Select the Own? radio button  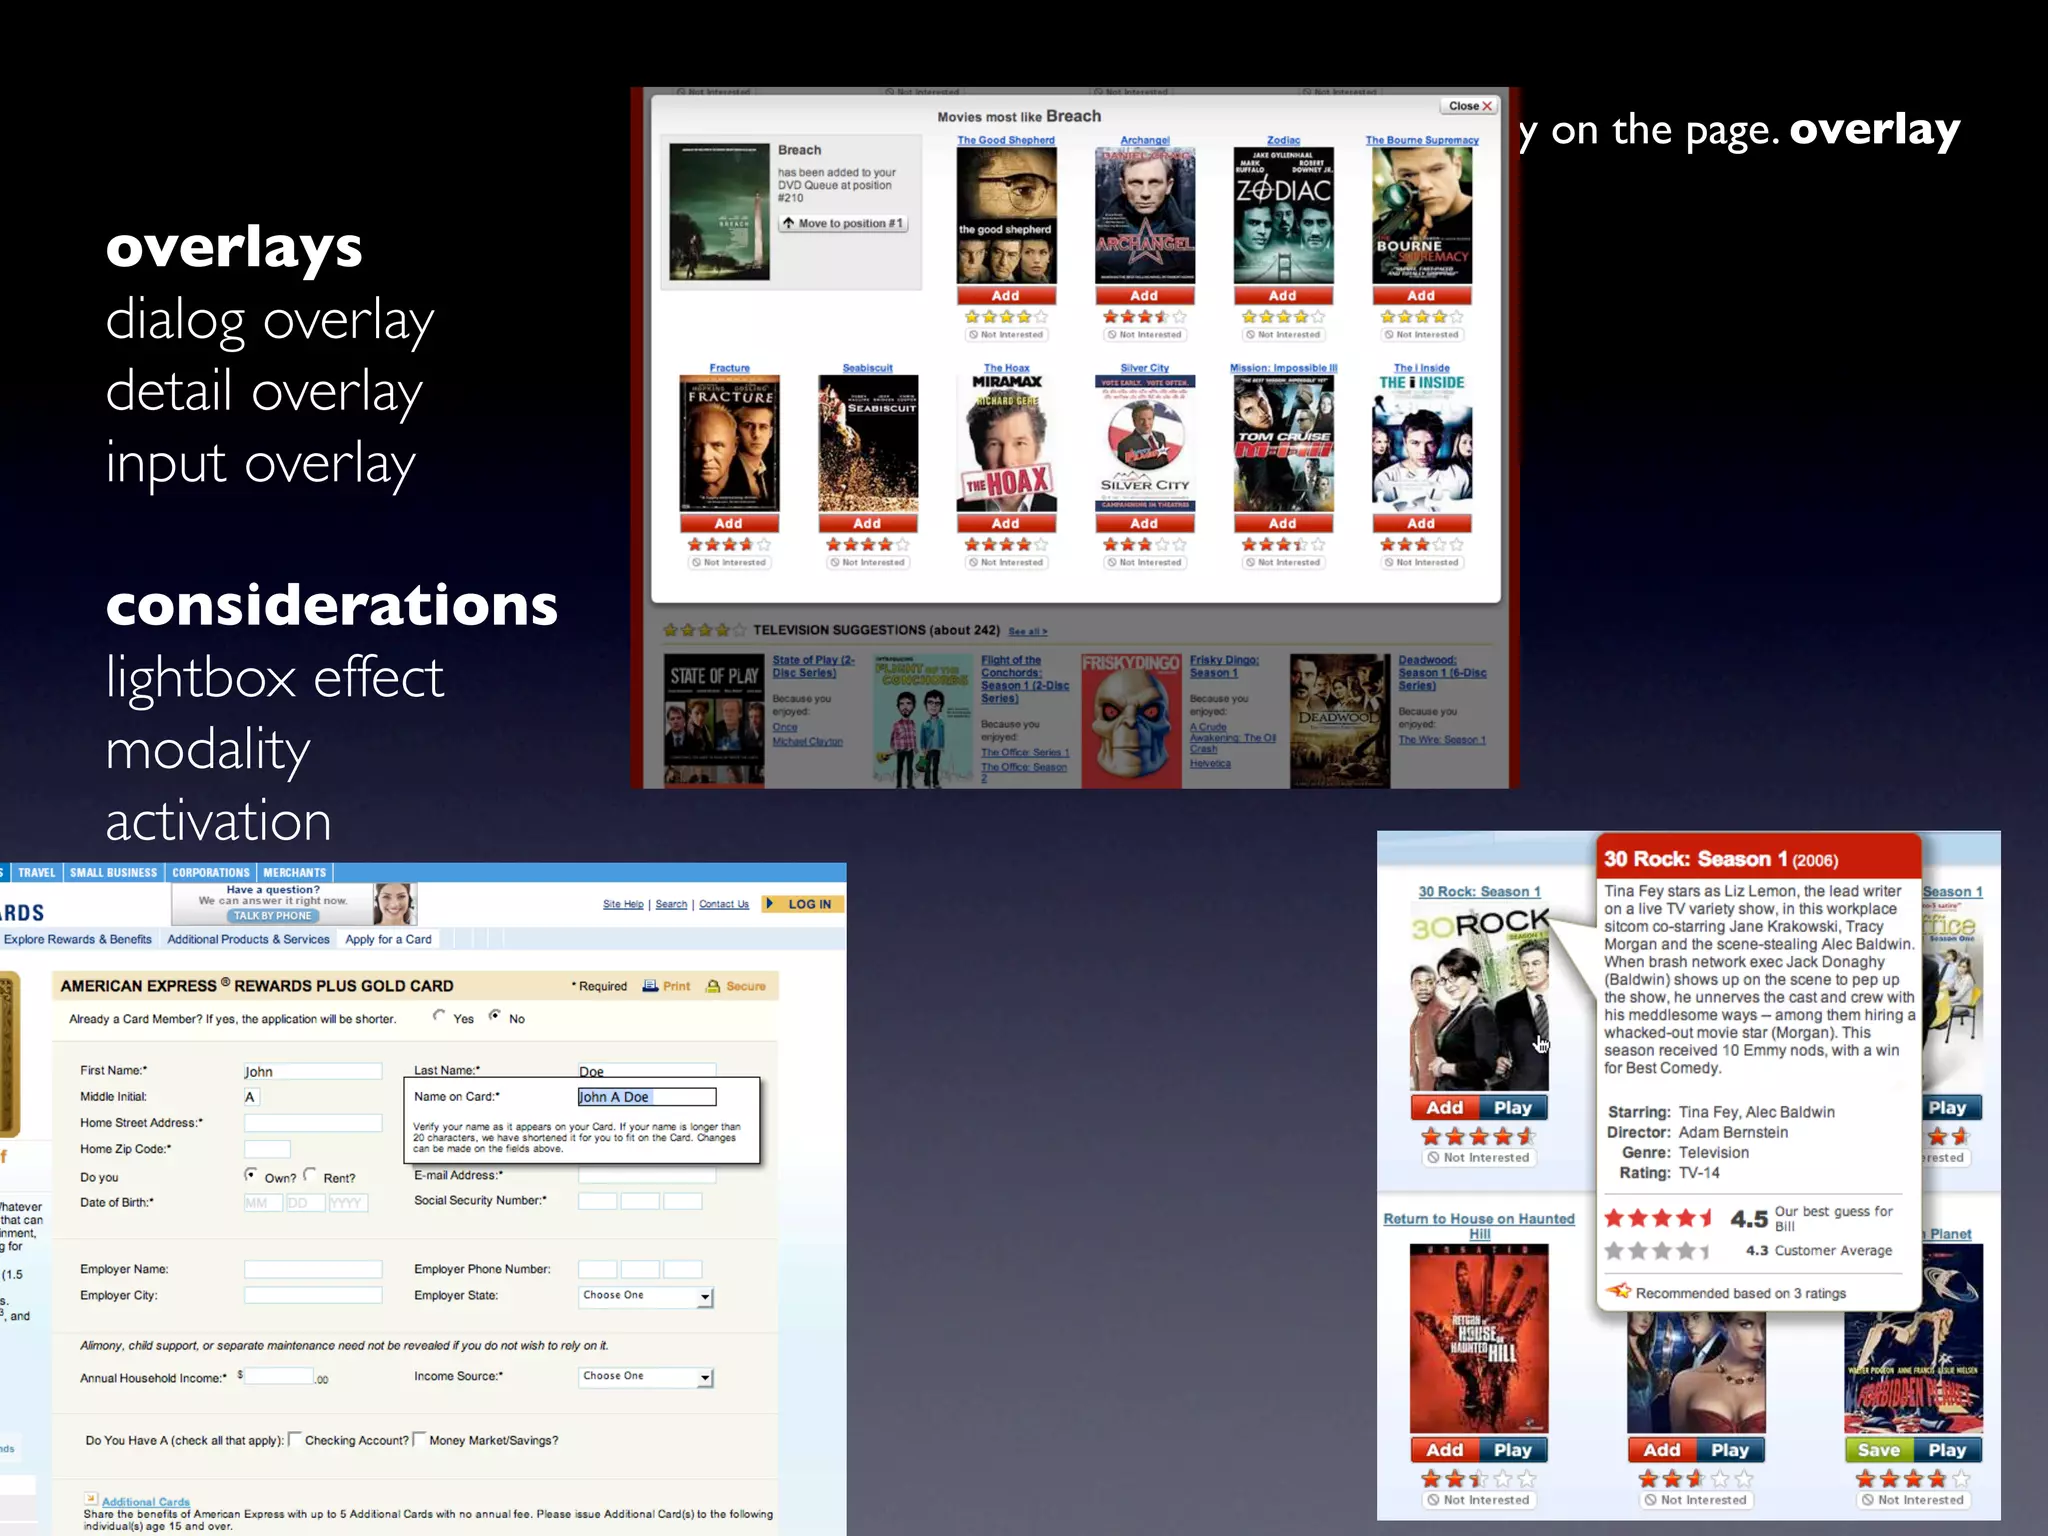pyautogui.click(x=250, y=1175)
